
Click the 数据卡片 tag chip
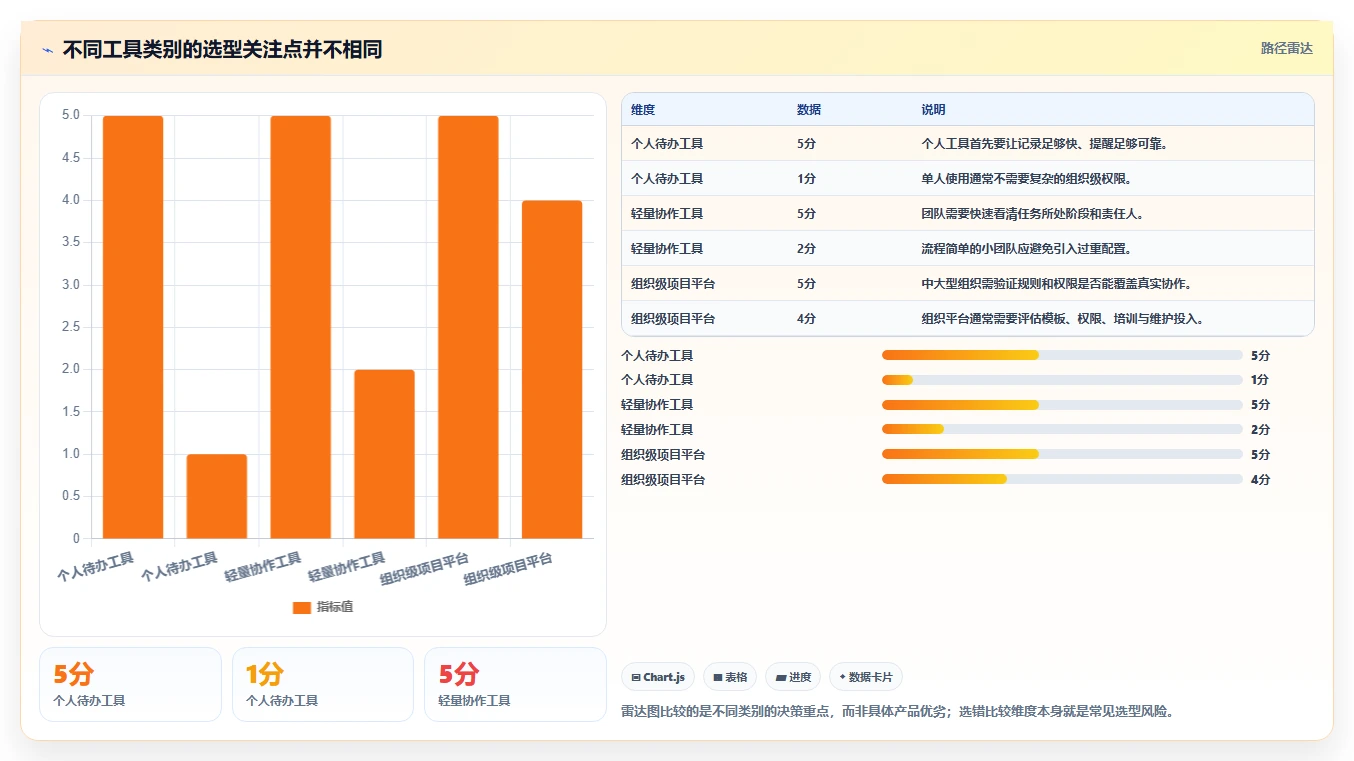click(x=866, y=677)
